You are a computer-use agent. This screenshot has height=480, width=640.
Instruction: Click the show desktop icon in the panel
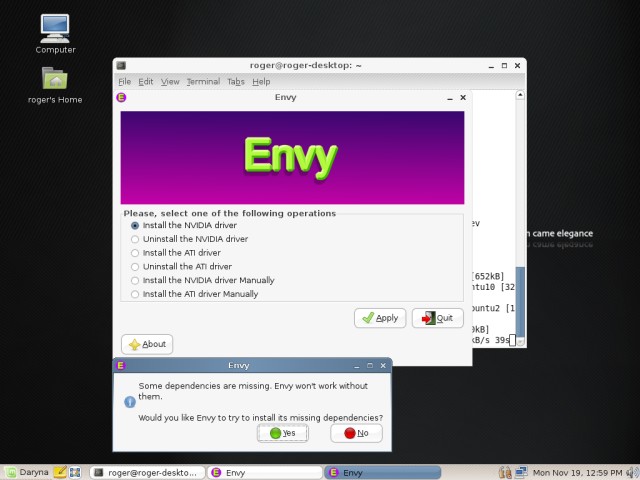pos(75,473)
